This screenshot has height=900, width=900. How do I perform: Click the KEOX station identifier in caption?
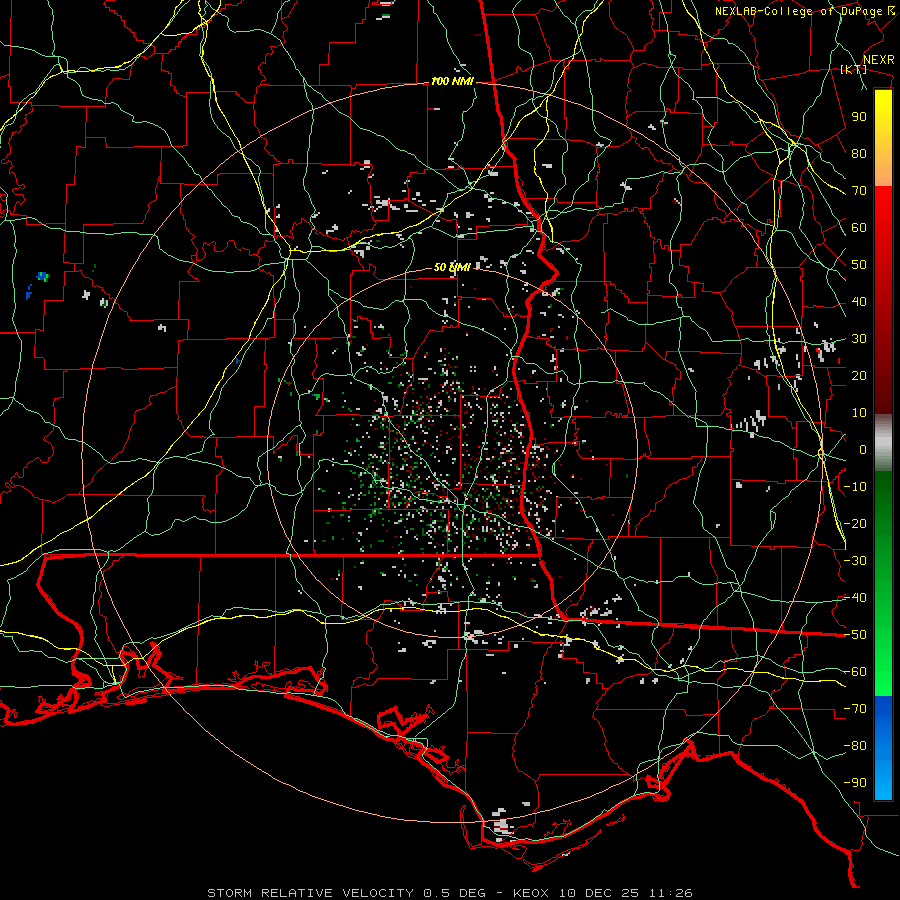[532, 893]
